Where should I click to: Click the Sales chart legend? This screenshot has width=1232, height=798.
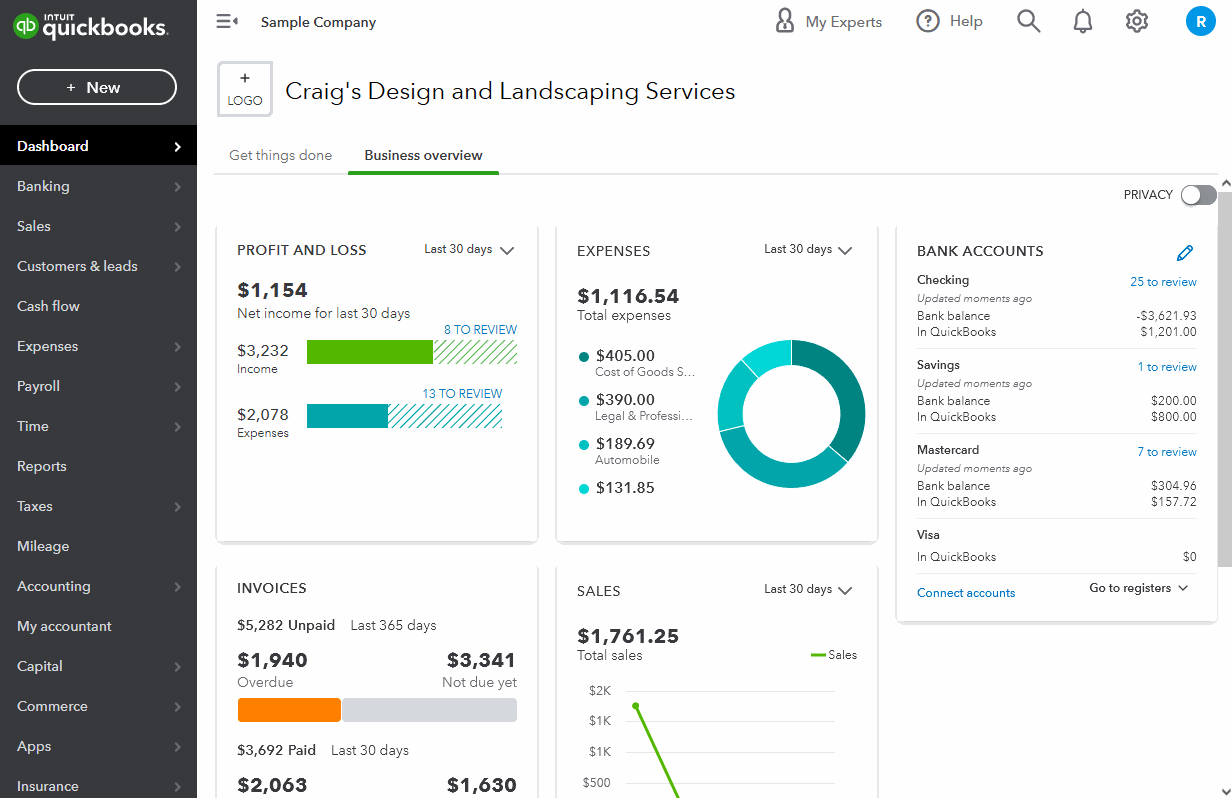tap(834, 655)
